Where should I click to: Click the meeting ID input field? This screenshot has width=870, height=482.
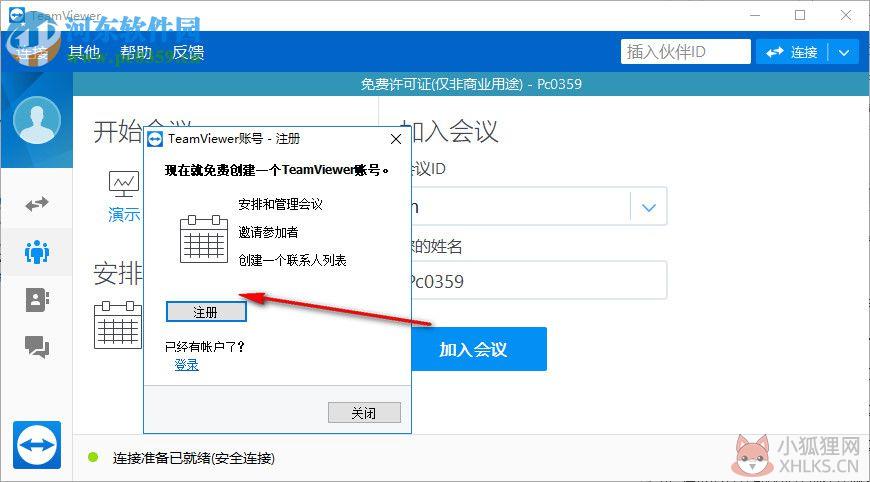click(x=520, y=207)
